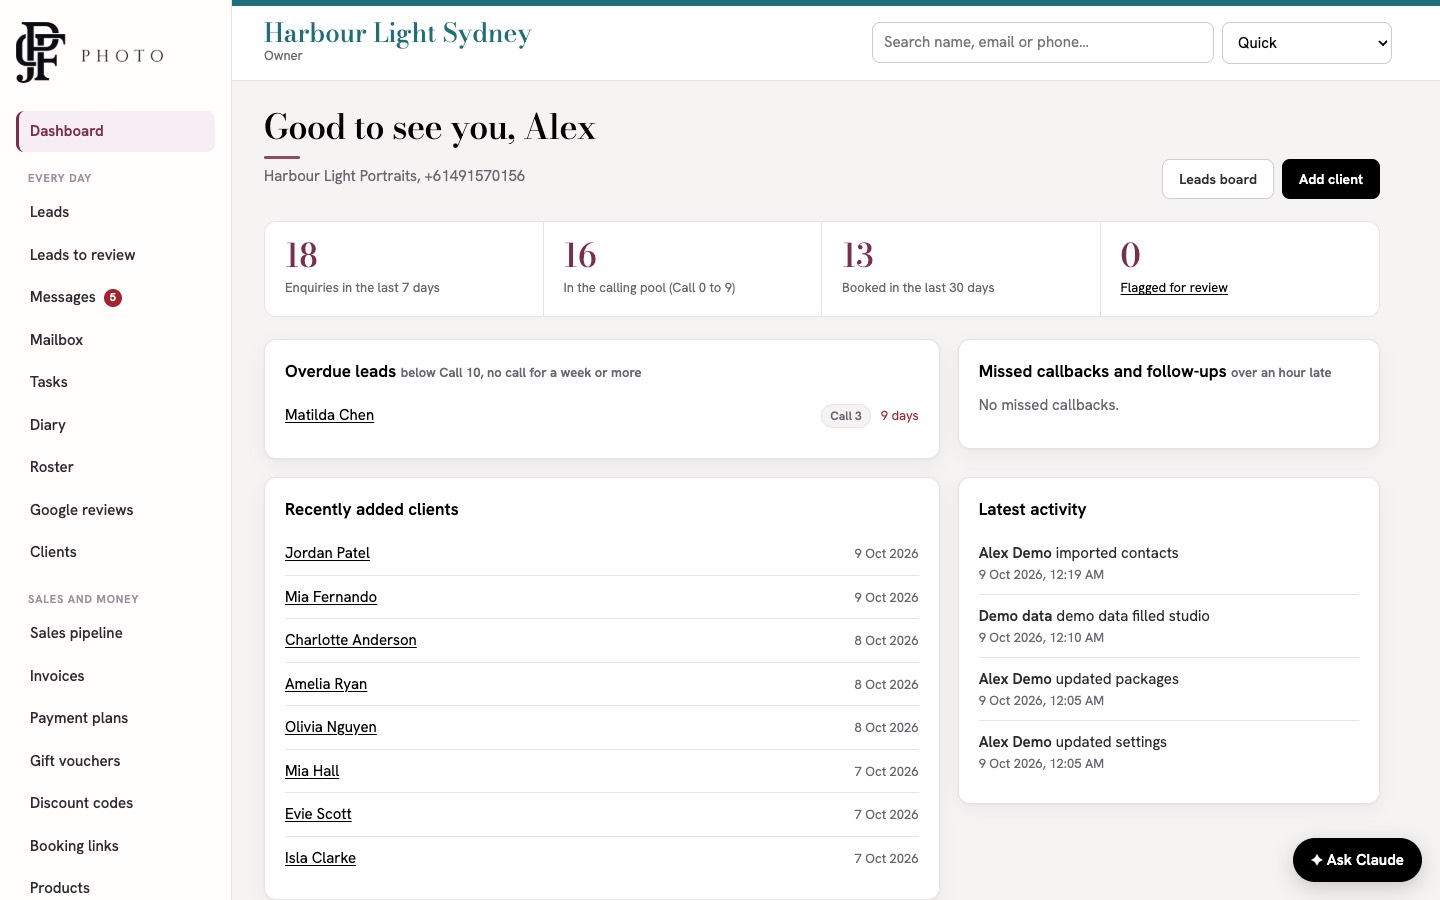
Task: Go to Invoices in the sidebar
Action: [116, 676]
